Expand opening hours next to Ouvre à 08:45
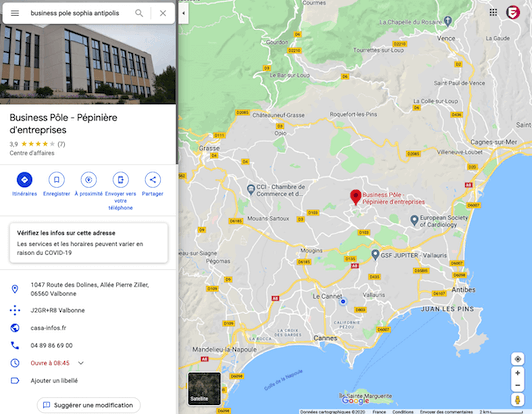This screenshot has height=414, width=532. click(x=81, y=363)
